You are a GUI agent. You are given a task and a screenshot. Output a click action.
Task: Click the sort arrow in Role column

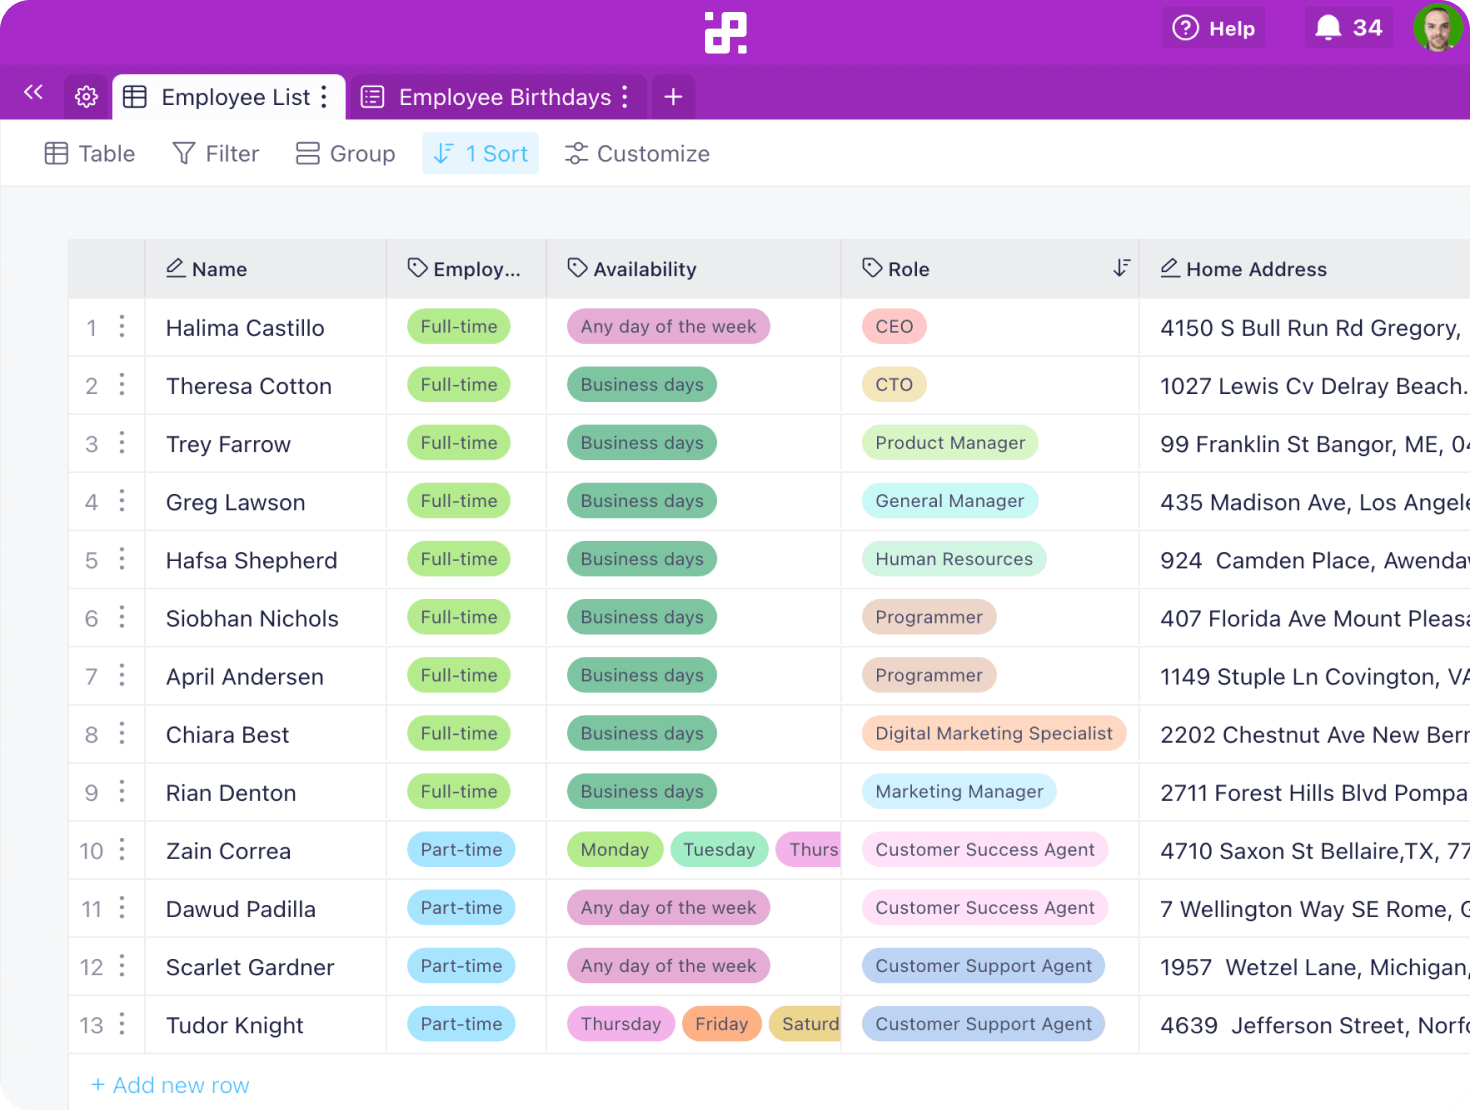(x=1121, y=268)
